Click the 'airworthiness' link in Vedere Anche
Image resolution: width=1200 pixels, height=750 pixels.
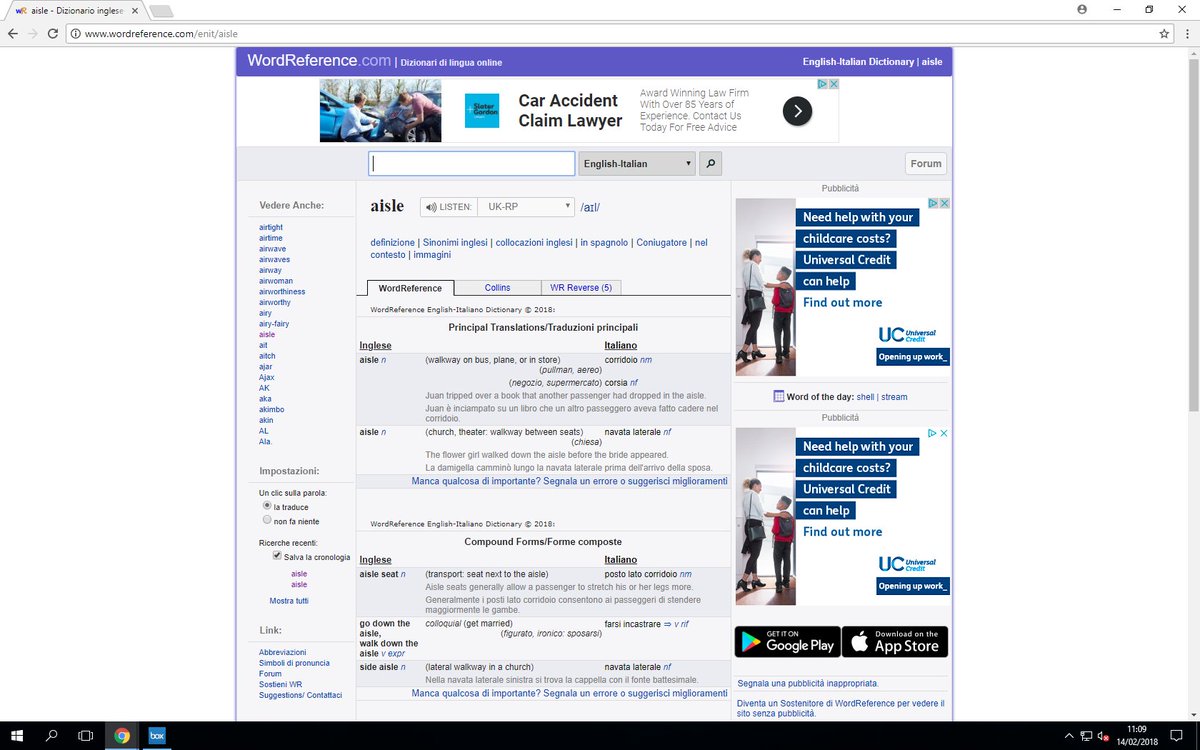point(282,291)
